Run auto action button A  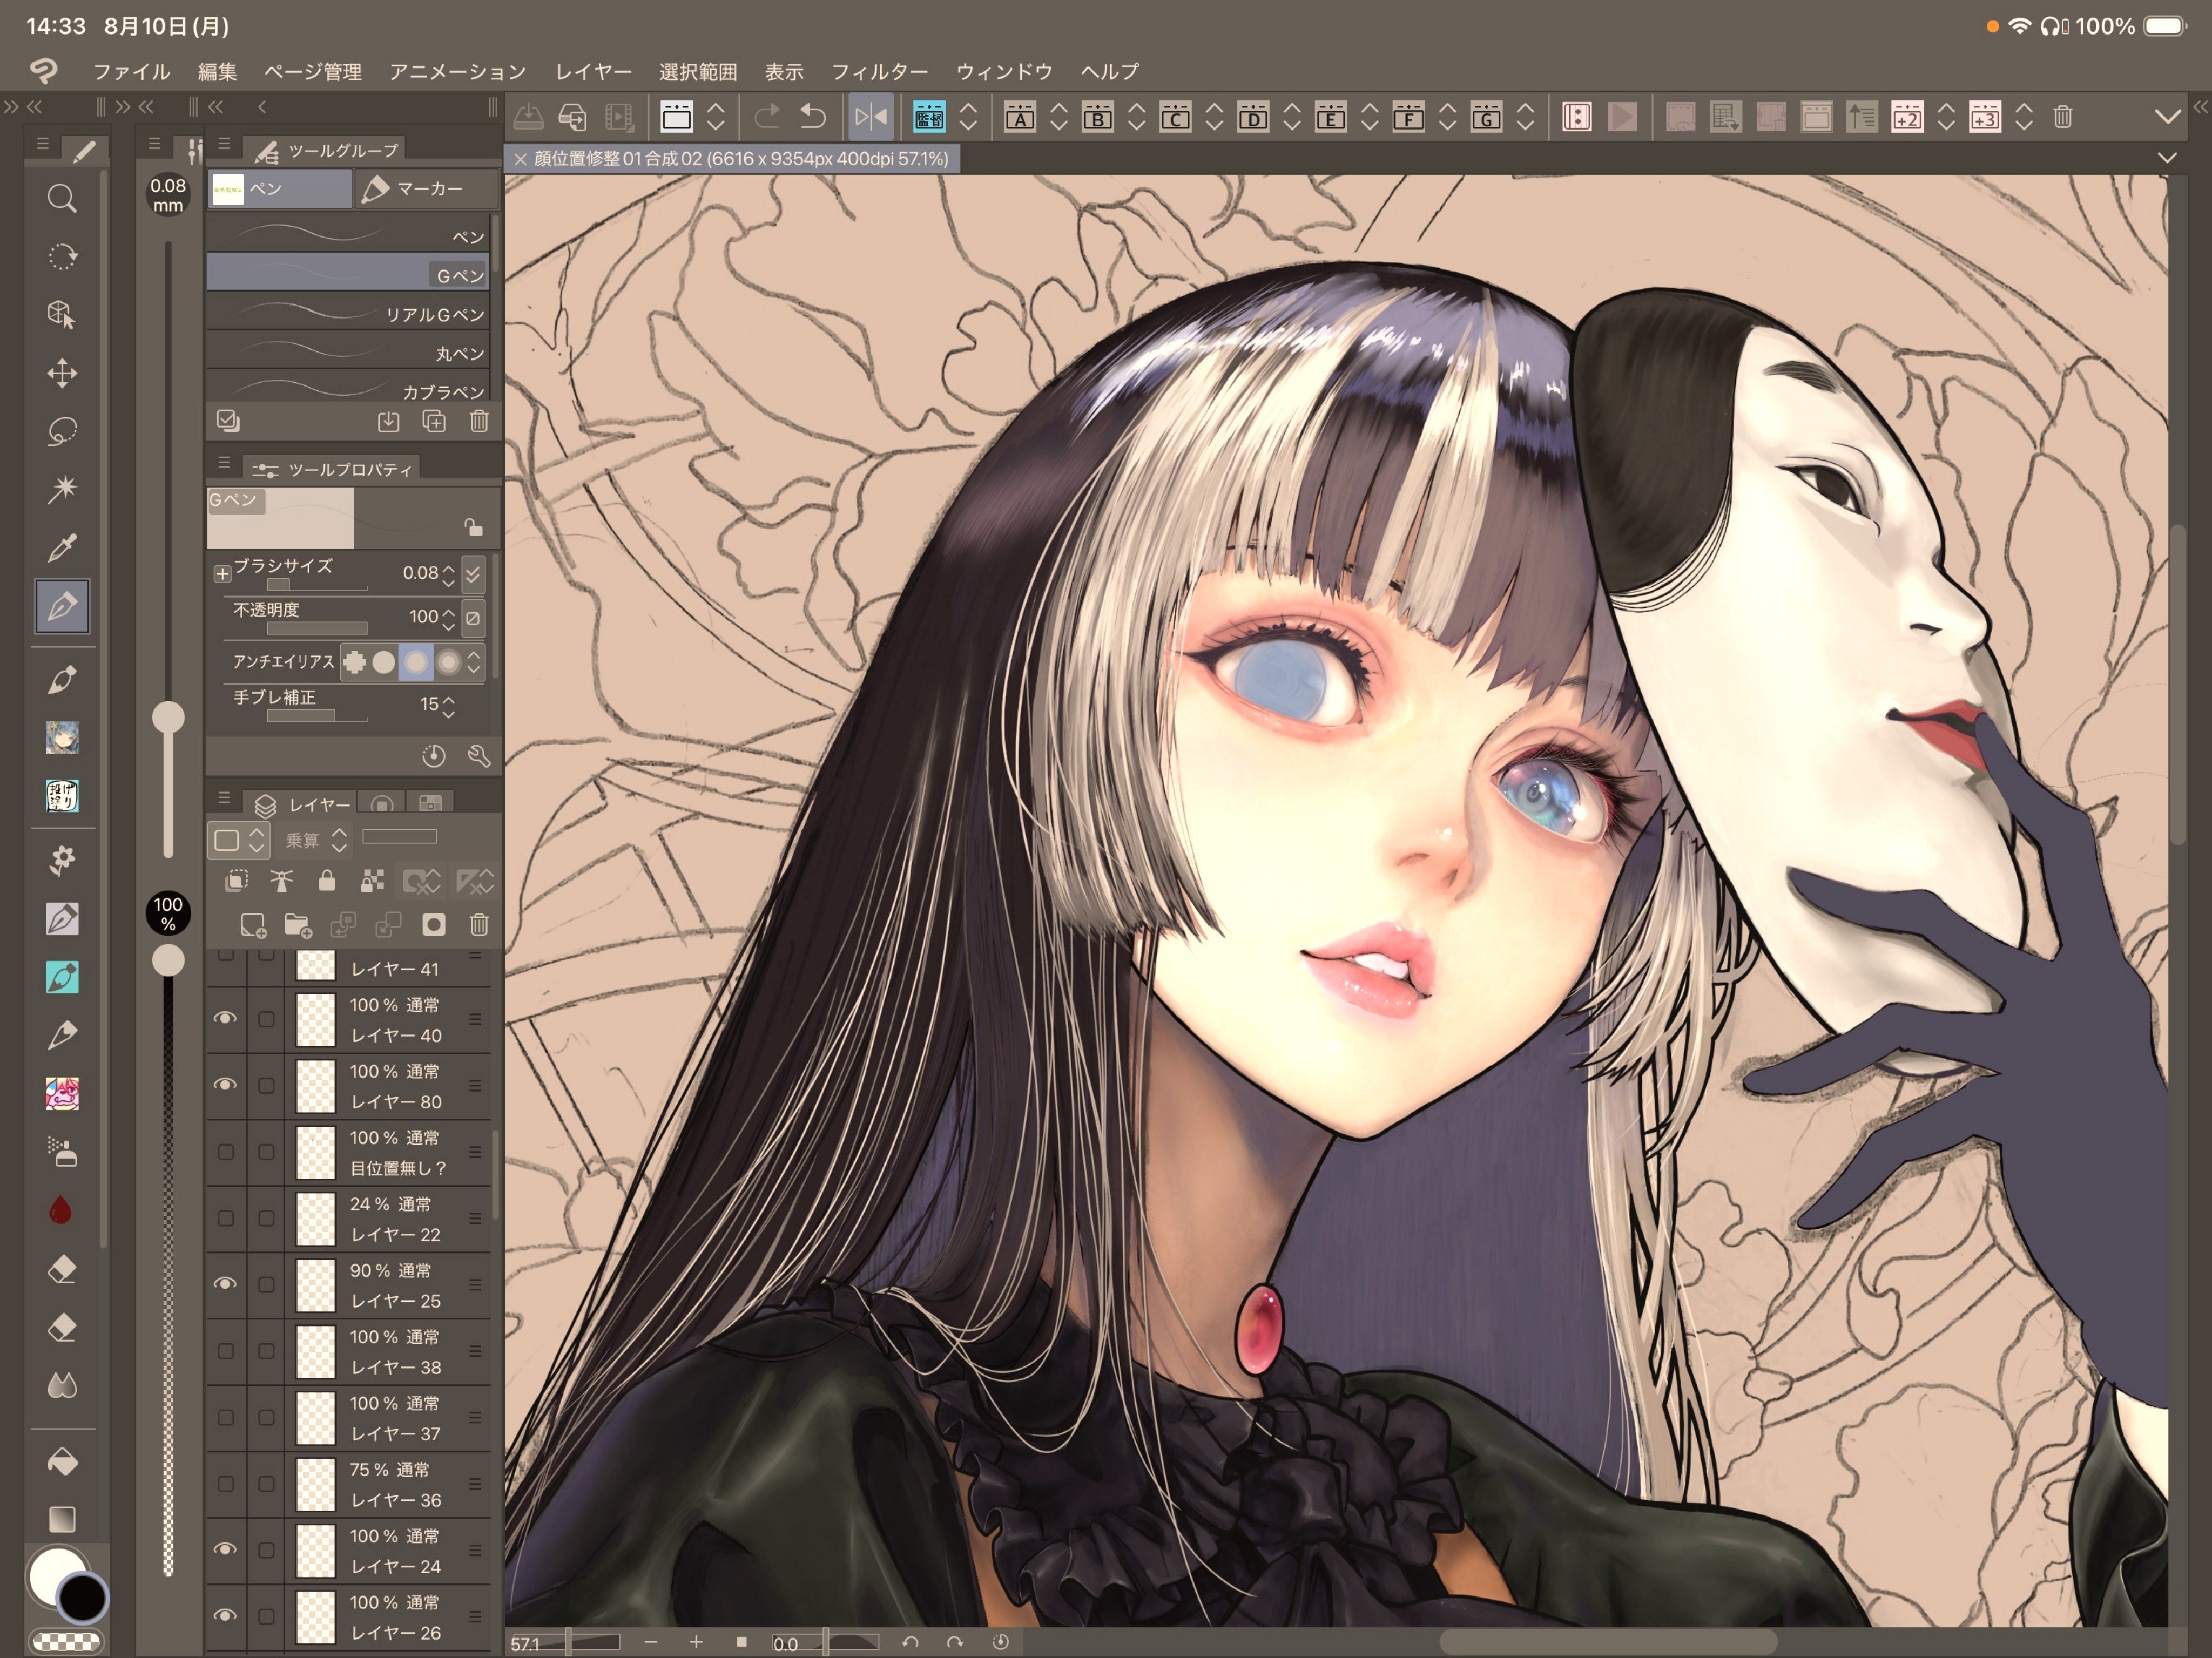[x=1020, y=117]
